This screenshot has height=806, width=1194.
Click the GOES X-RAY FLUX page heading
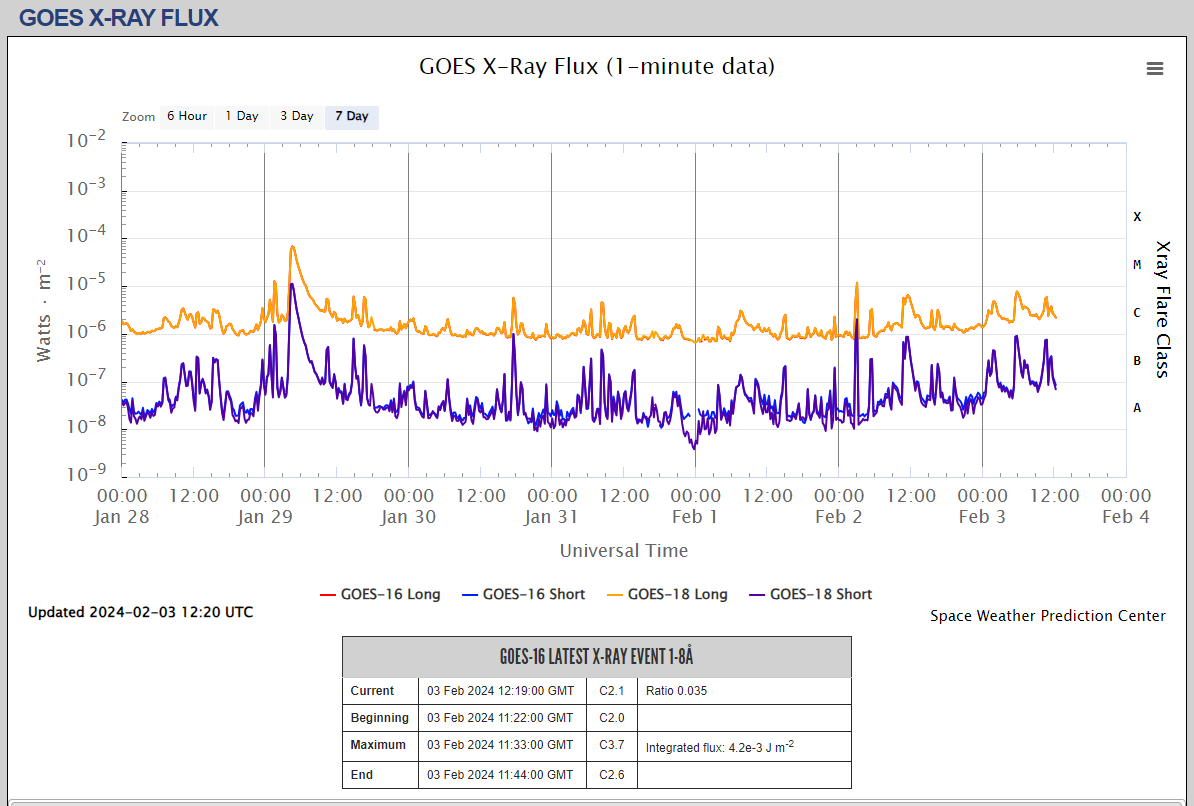point(119,18)
